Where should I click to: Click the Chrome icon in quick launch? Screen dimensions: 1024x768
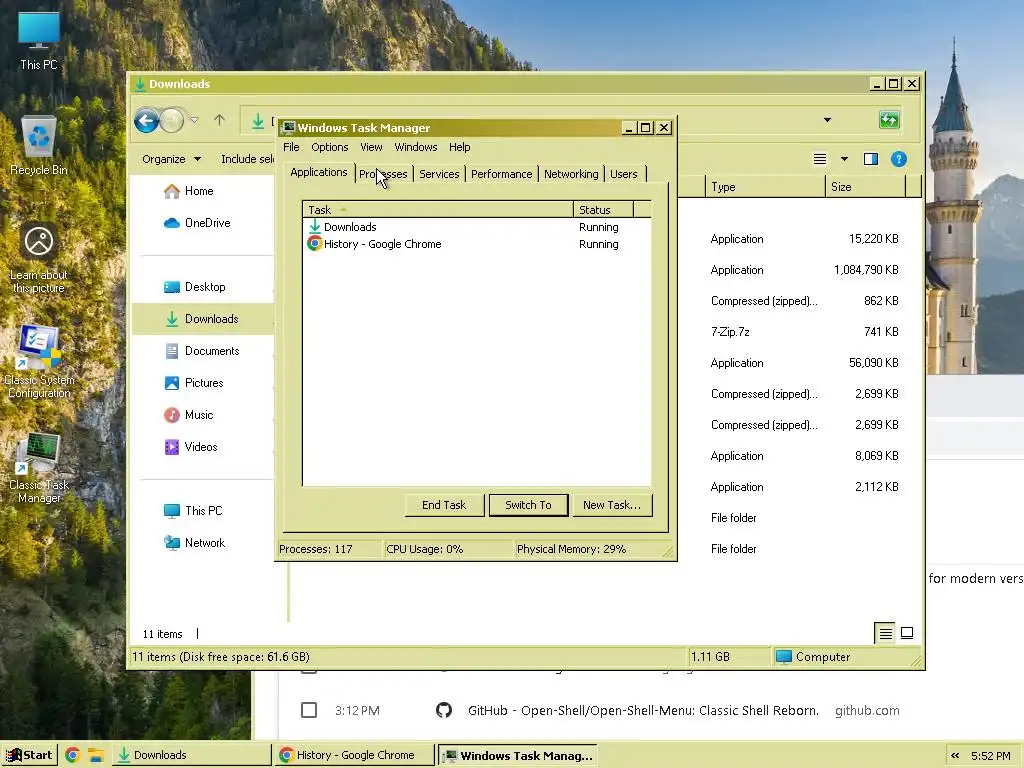click(72, 756)
